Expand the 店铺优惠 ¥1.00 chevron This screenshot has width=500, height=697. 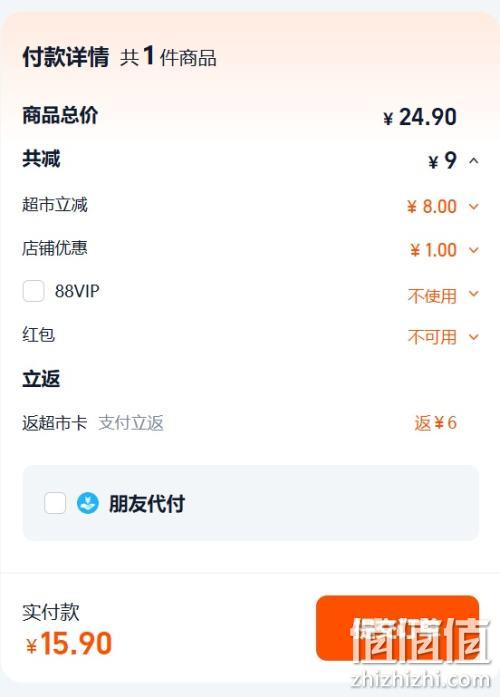pos(474,250)
